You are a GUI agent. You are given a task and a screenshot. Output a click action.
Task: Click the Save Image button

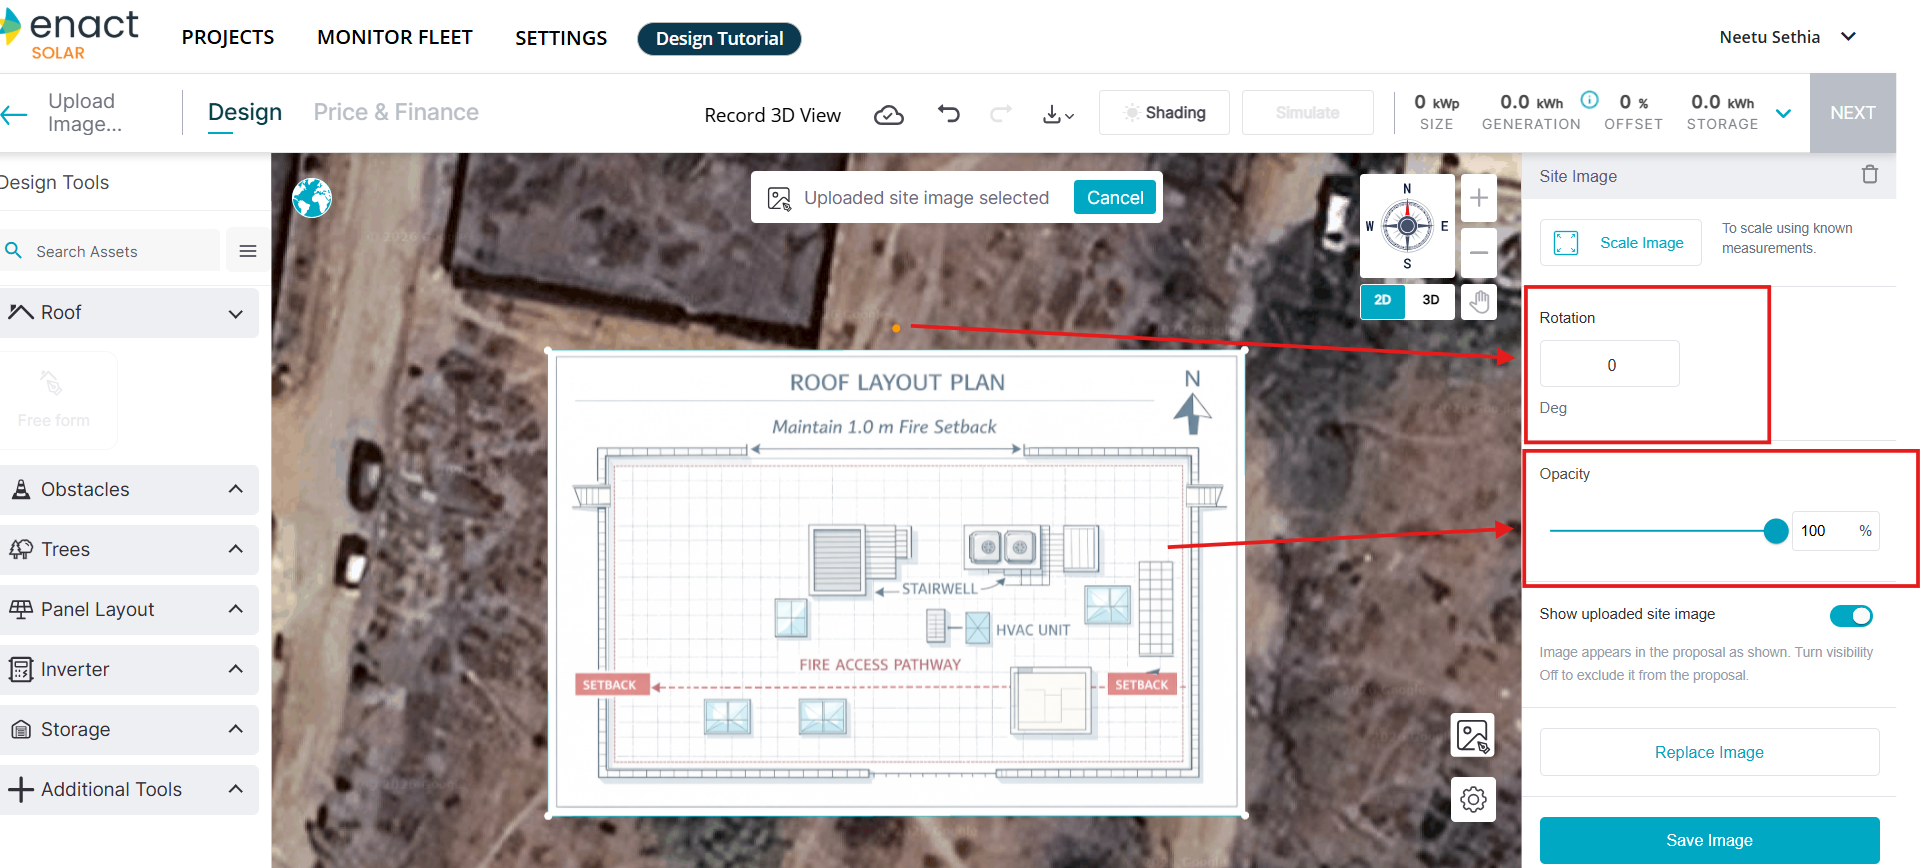click(1708, 840)
